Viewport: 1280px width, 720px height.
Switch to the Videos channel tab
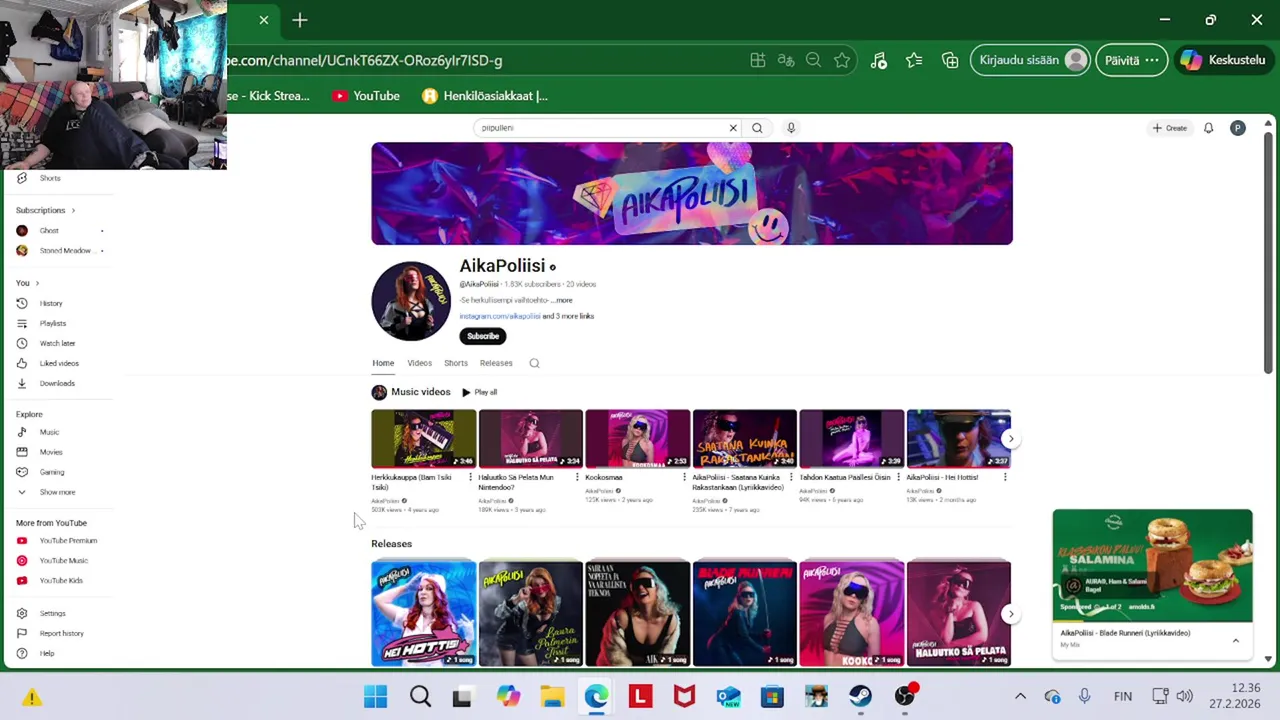pyautogui.click(x=419, y=363)
